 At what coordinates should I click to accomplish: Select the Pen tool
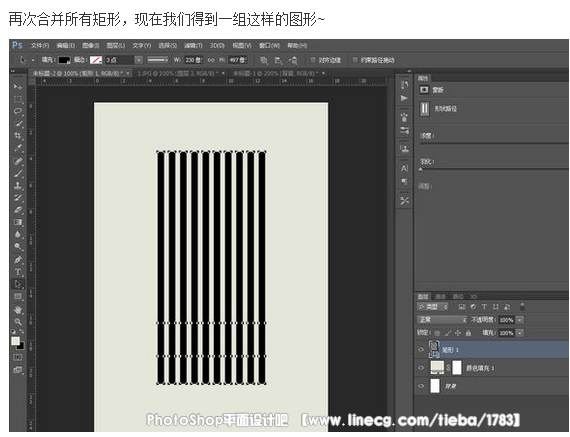[17, 260]
